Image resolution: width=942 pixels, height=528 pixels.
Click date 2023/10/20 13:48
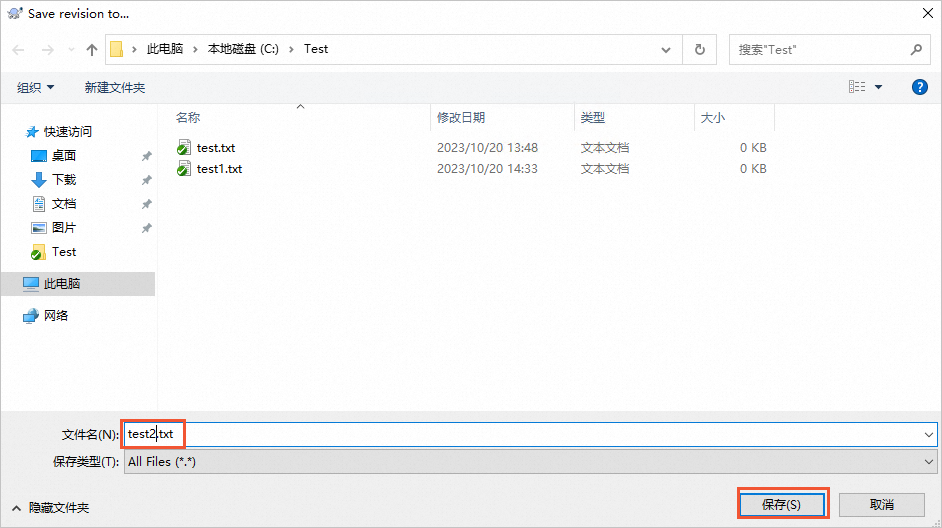tap(487, 148)
